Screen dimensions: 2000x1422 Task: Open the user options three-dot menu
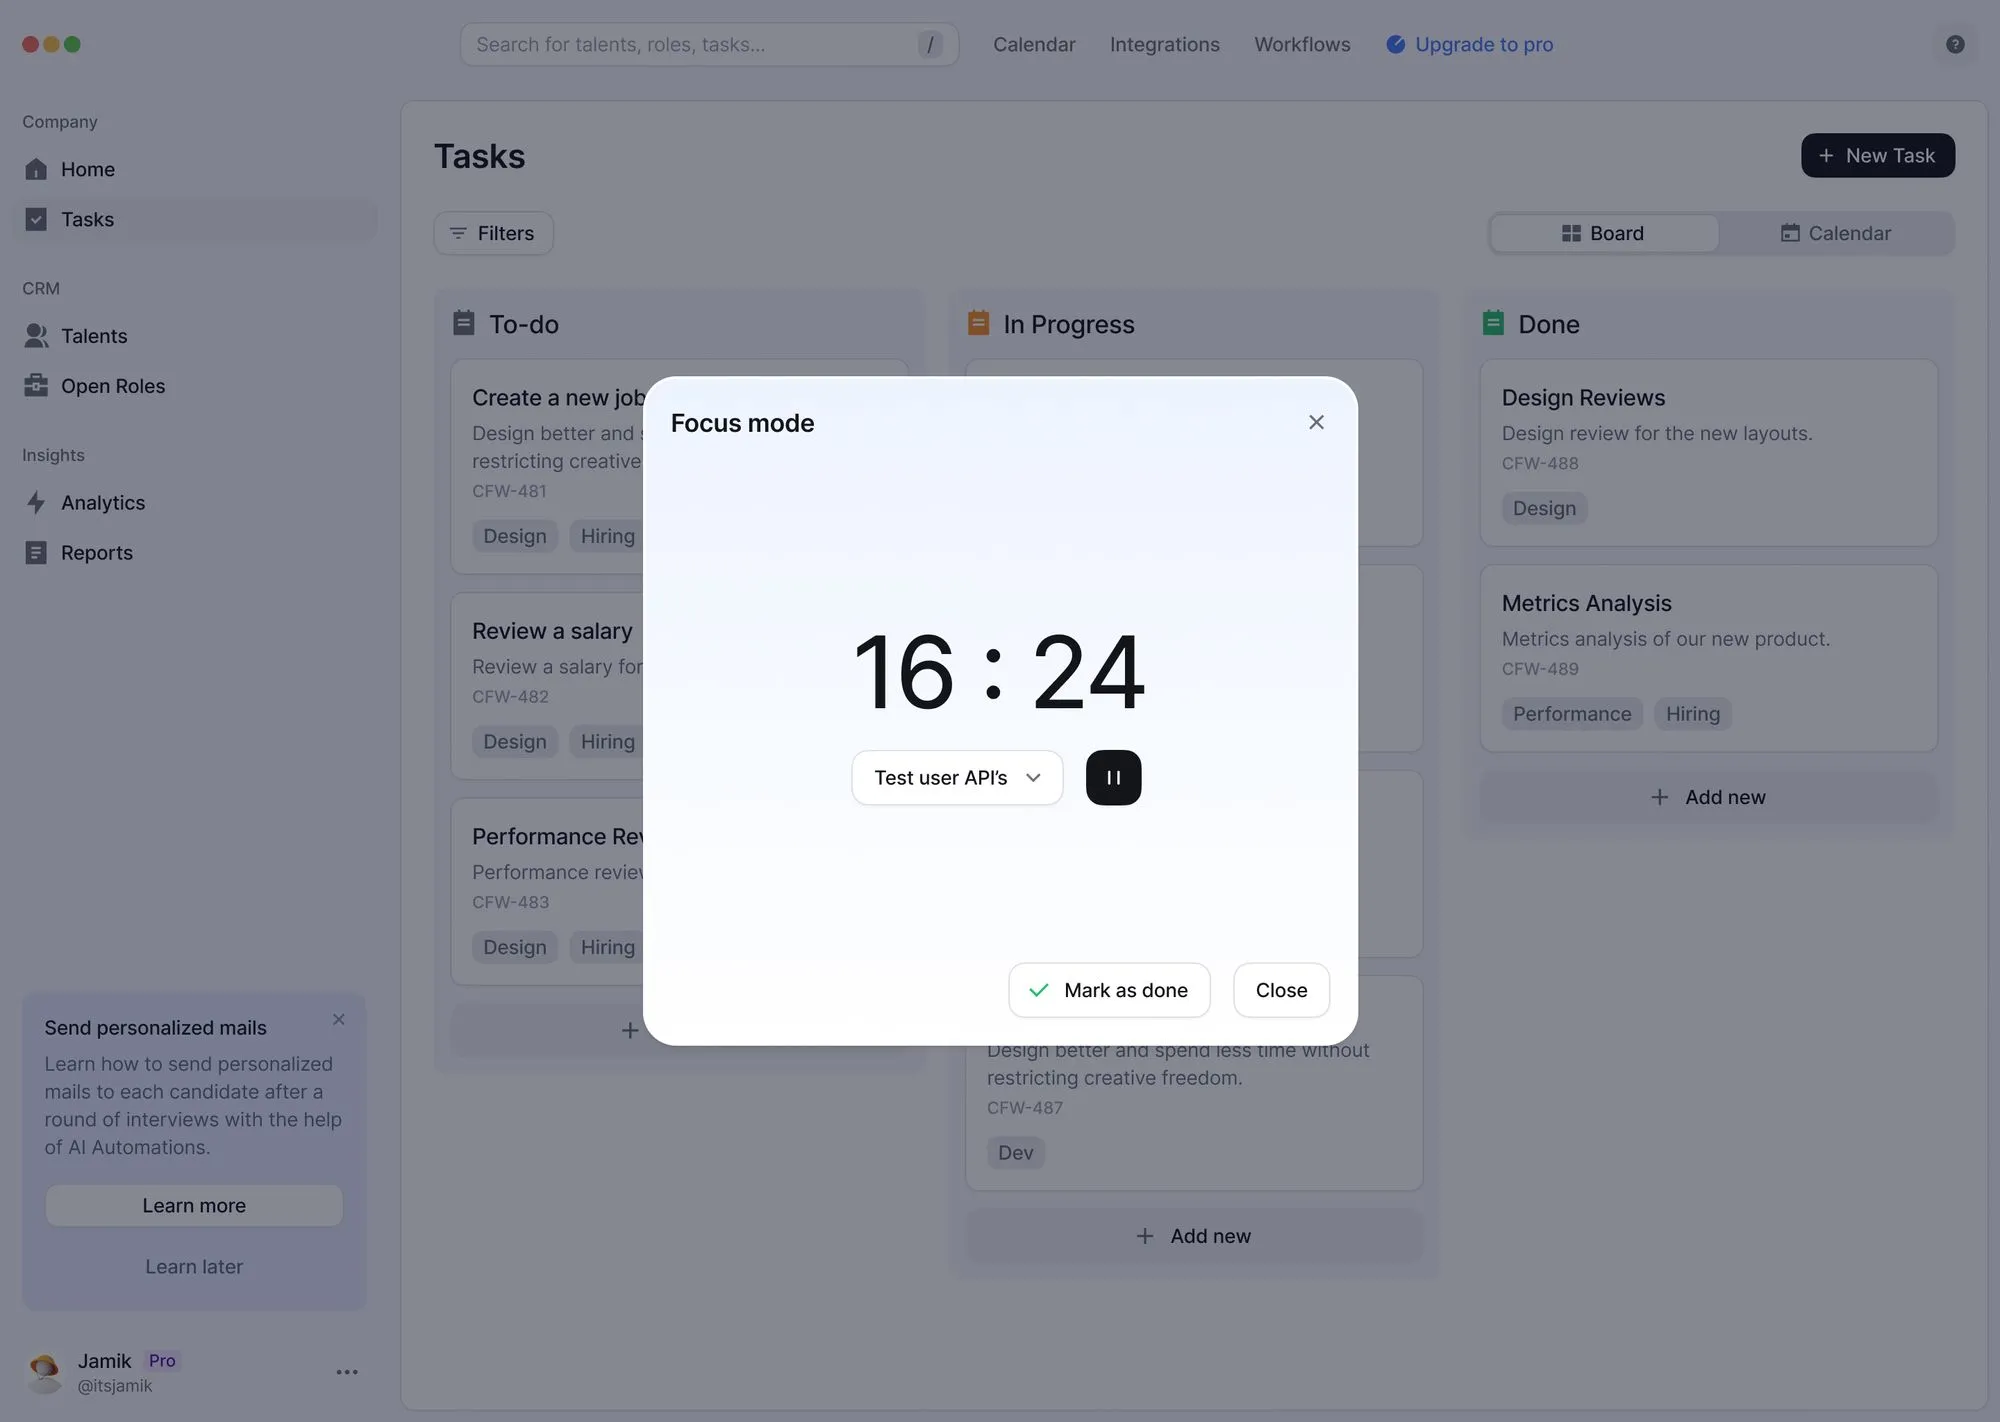click(x=347, y=1372)
